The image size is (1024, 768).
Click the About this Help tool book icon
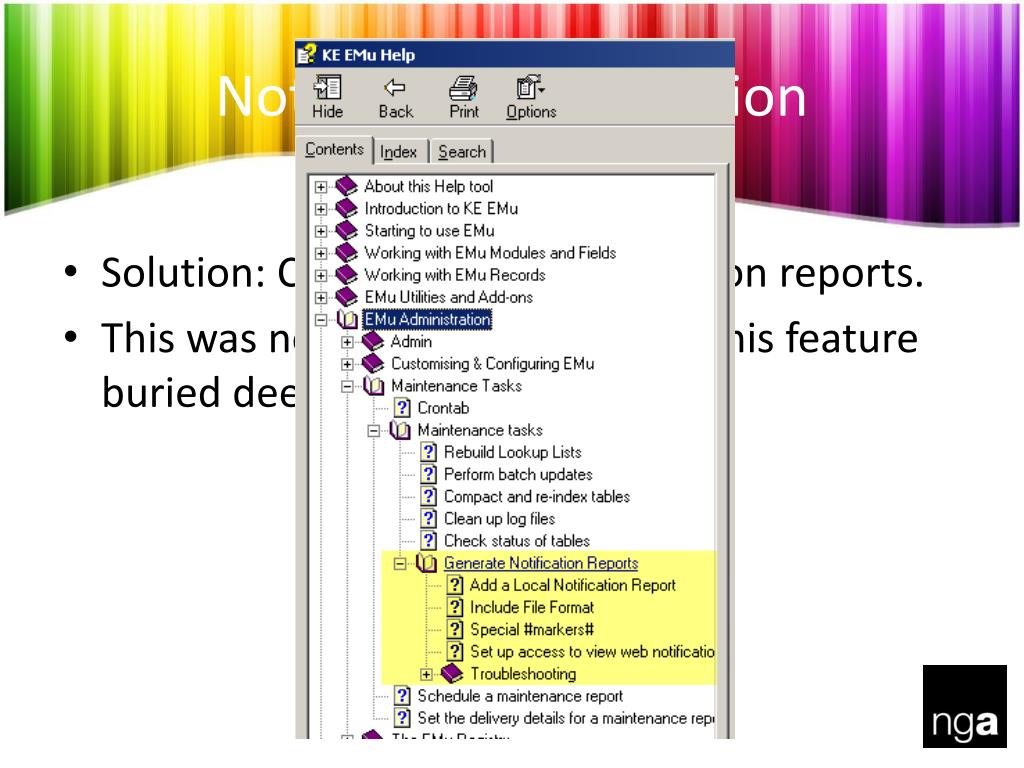[x=347, y=186]
